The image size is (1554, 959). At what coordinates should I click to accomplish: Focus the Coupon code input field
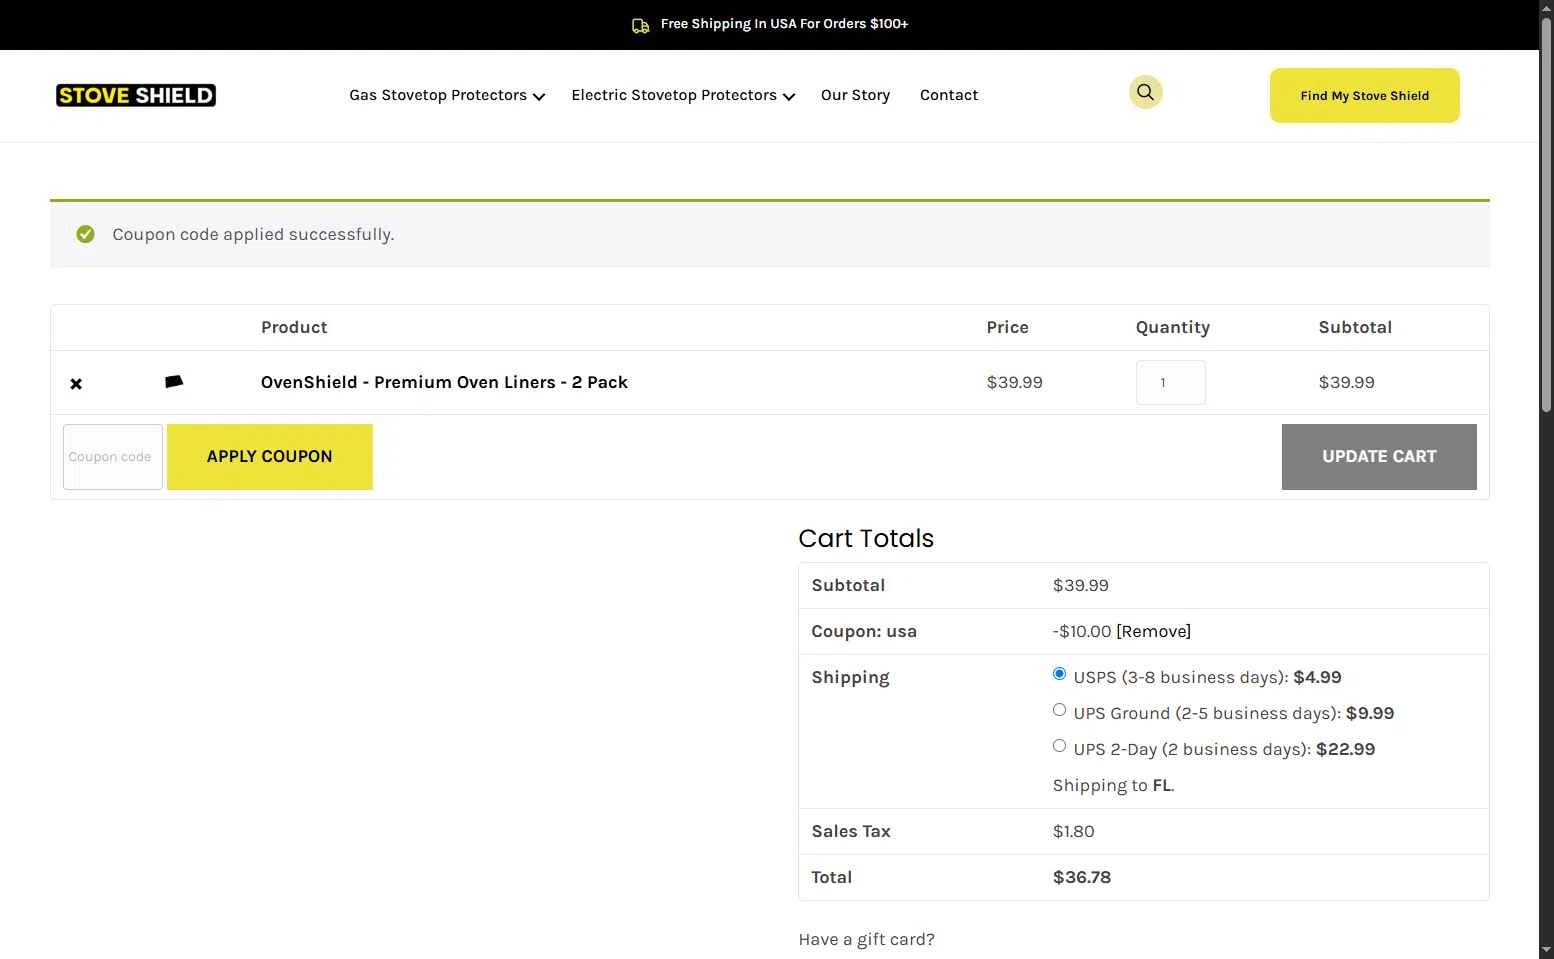point(113,457)
